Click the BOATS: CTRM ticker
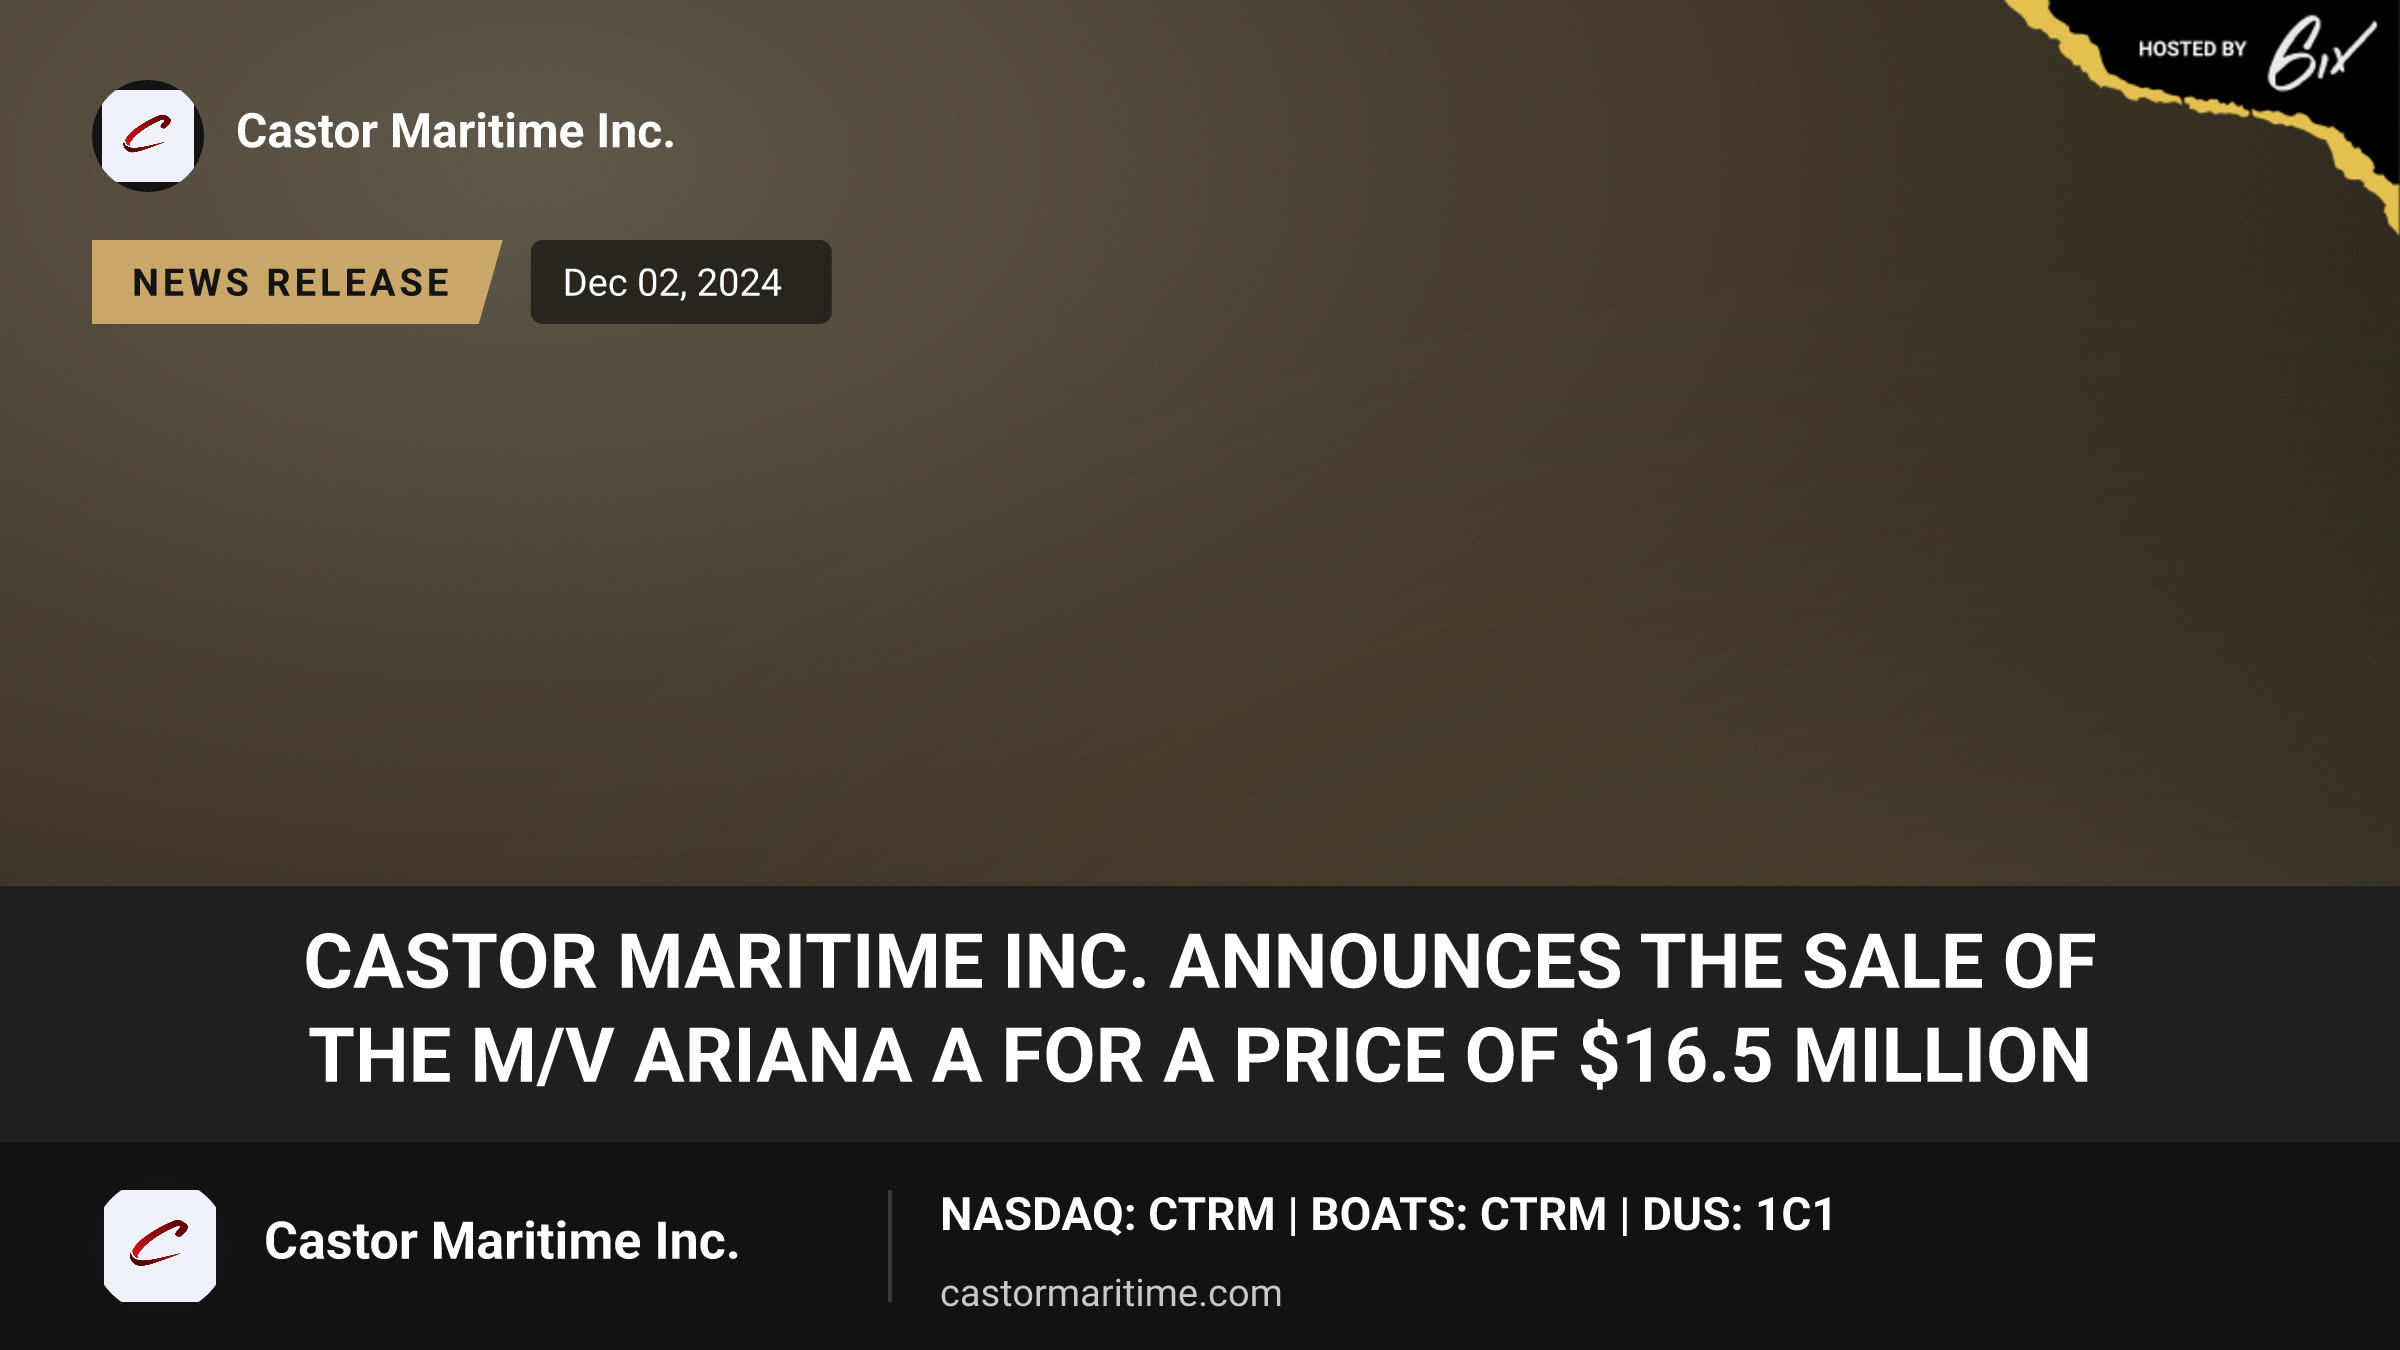The image size is (2400, 1350). click(1459, 1214)
